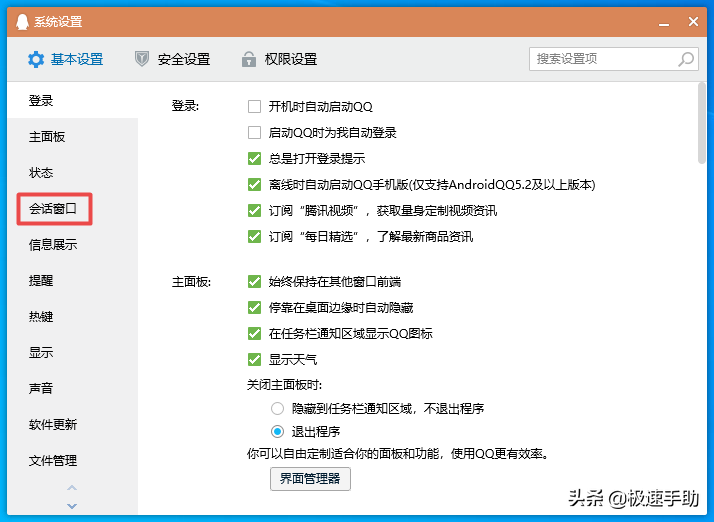
Task: Uncheck 始终保持在其他窗口前端
Action: (254, 281)
